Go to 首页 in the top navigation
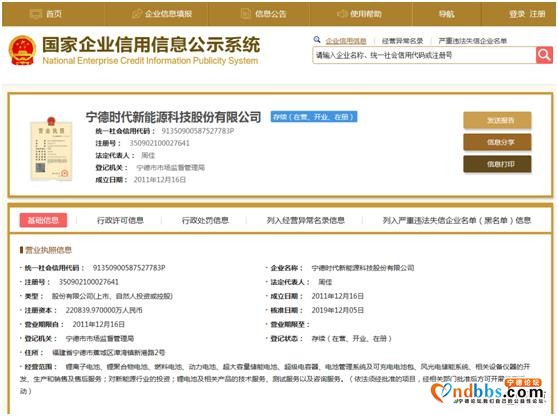 (x=54, y=14)
